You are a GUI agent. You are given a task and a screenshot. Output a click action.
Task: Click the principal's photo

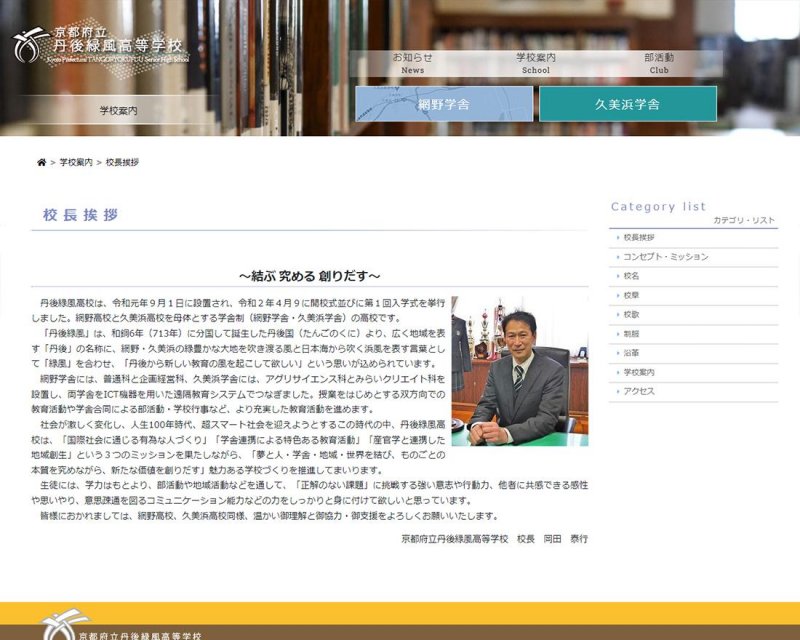tap(519, 371)
